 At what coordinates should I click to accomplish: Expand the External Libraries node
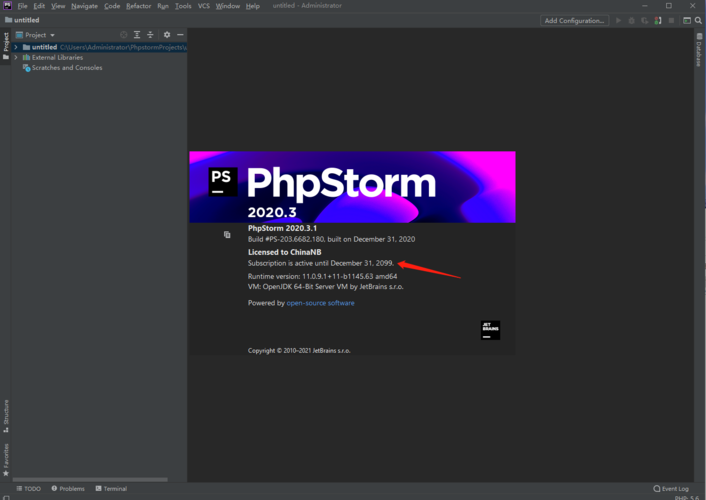[x=16, y=57]
